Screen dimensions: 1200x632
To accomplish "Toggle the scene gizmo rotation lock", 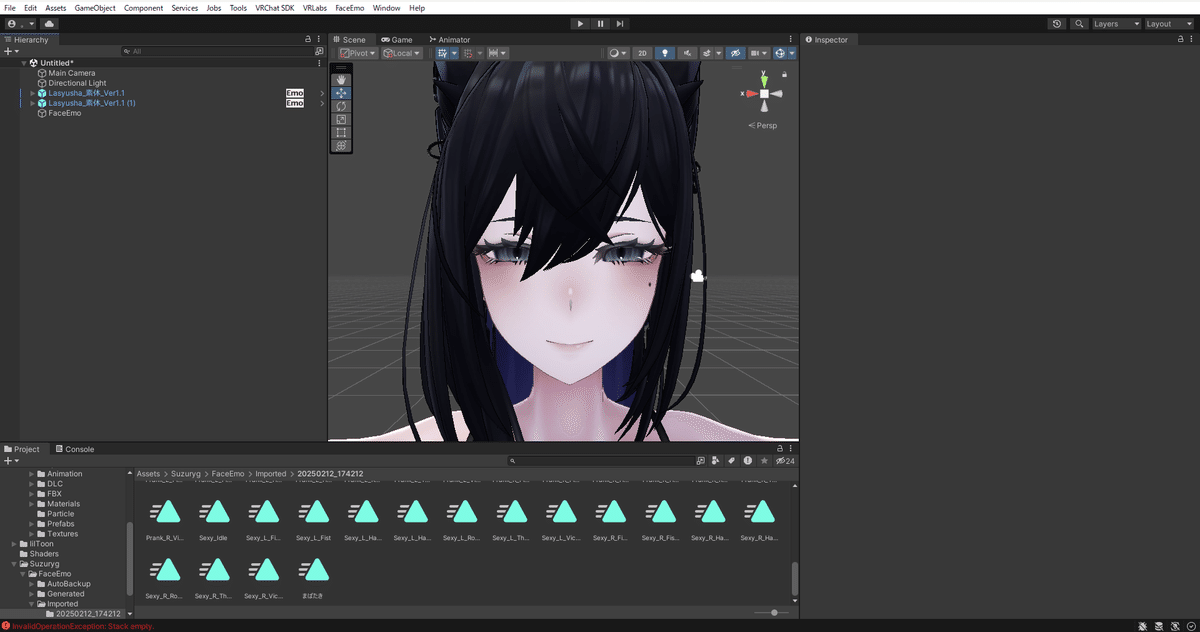I will [x=785, y=75].
